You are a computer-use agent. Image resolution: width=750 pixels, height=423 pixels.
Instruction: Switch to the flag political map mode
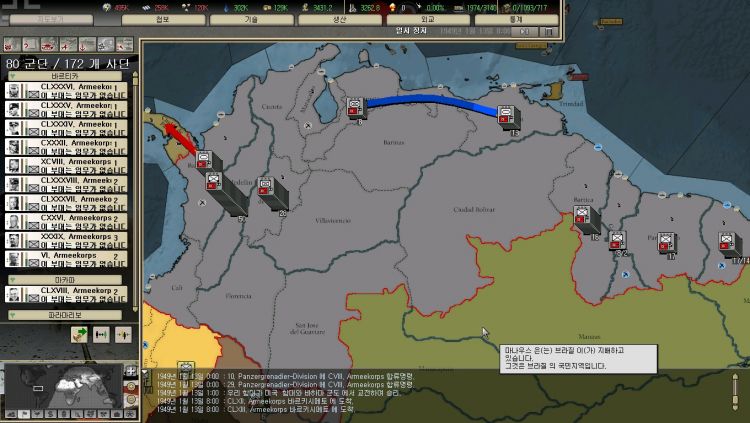[x=24, y=414]
